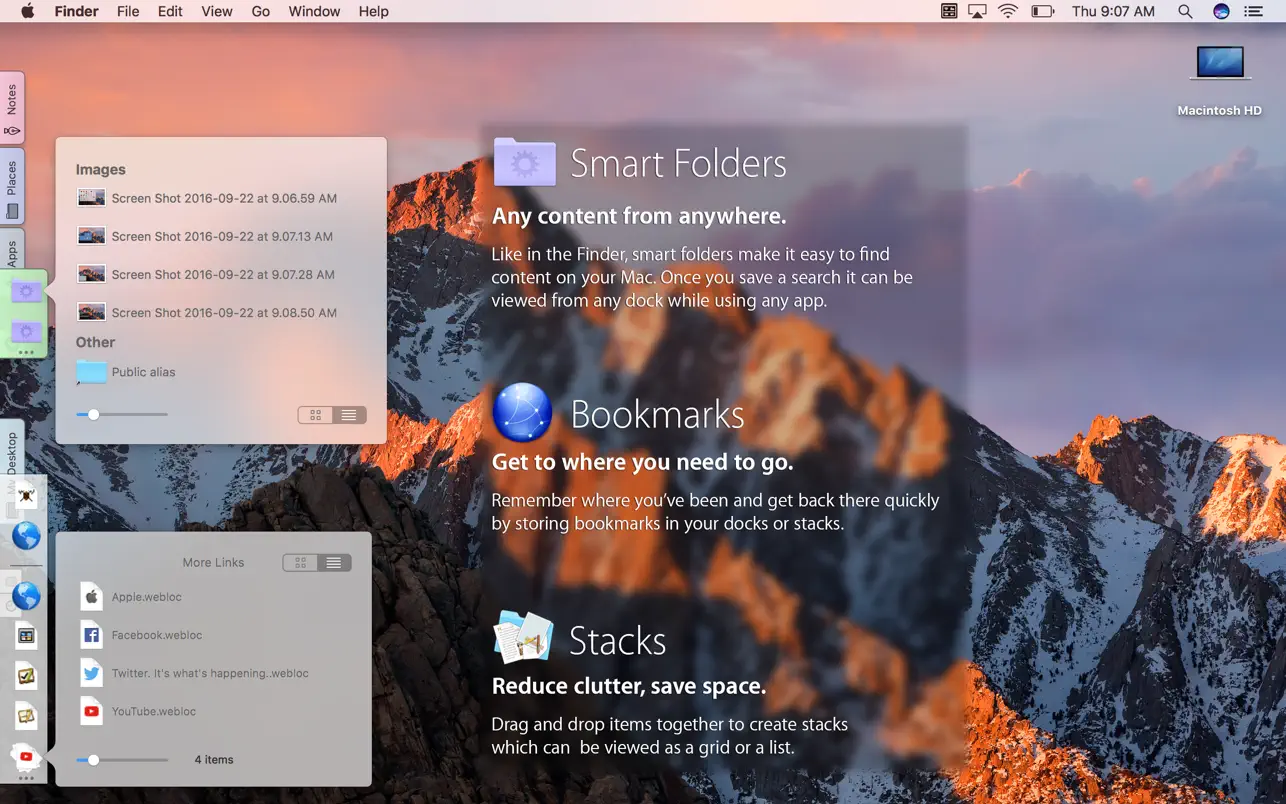Click the Wi-Fi status icon
1286x804 pixels.
coord(1008,11)
